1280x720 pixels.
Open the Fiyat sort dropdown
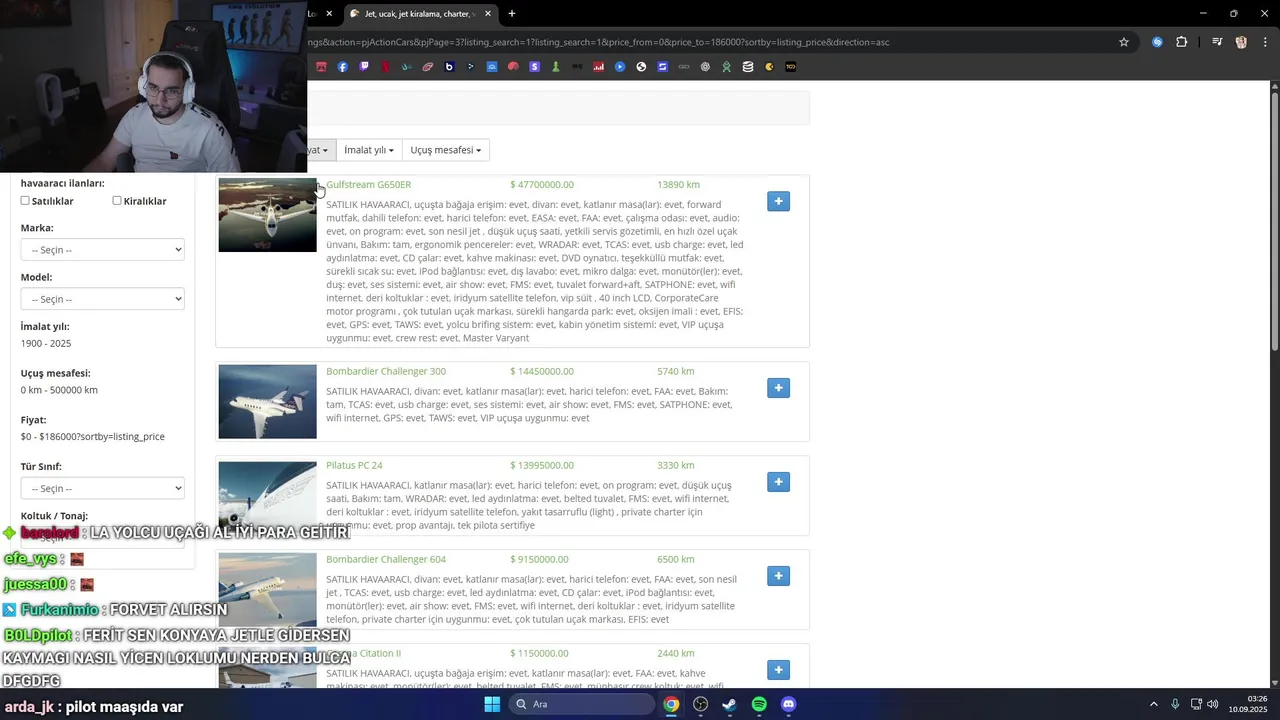319,150
